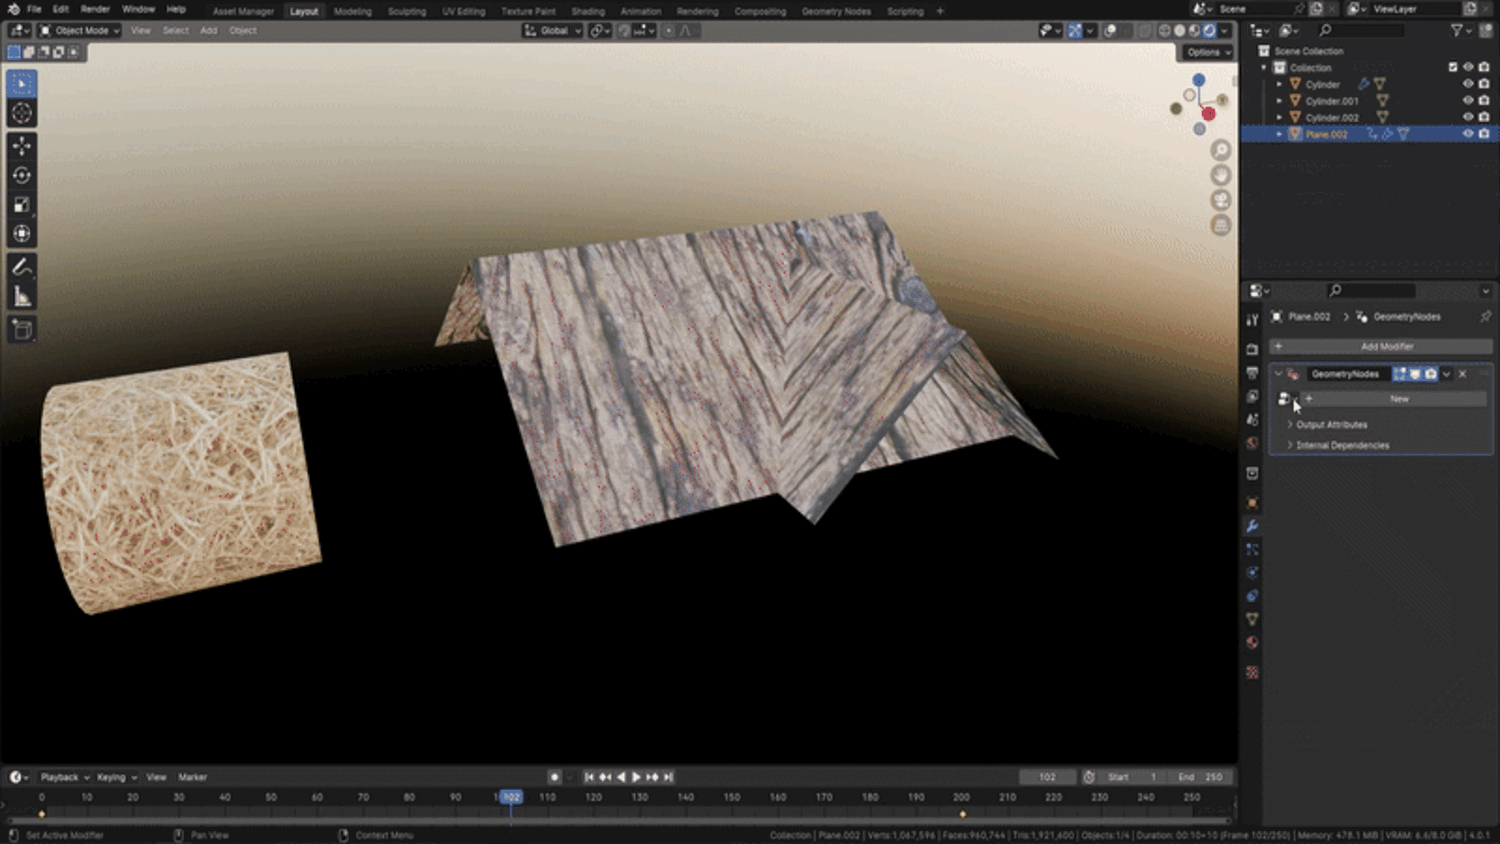
Task: Open the Object Data properties tab
Action: 1252,619
